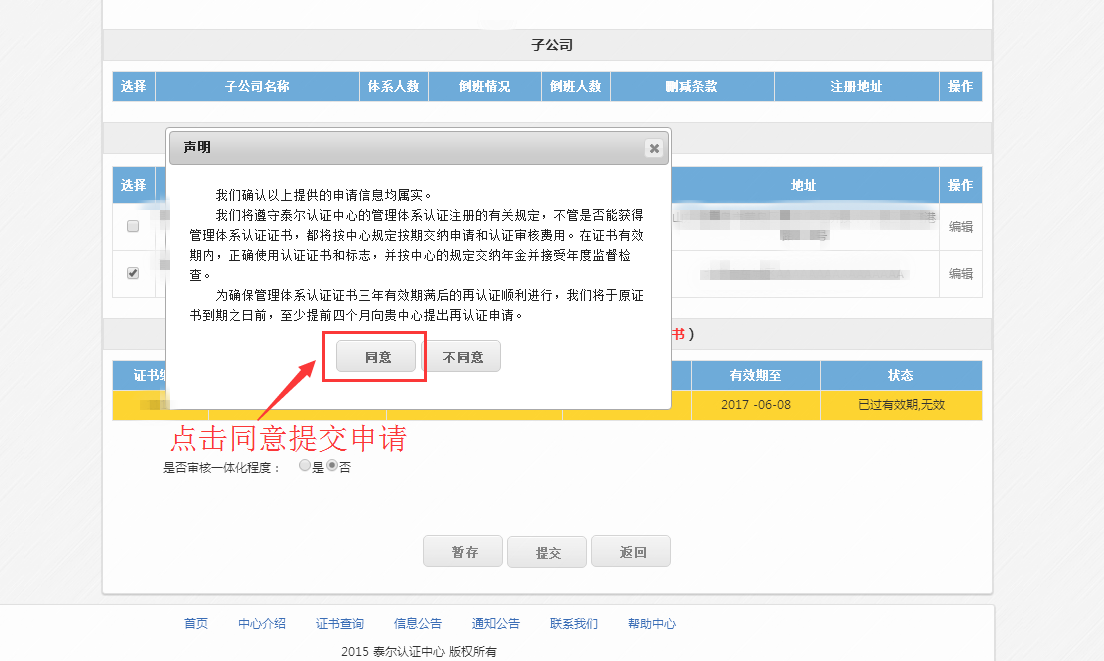Open 中心介绍 in the footer navigation
Screen dimensions: 1104x661
pos(262,623)
